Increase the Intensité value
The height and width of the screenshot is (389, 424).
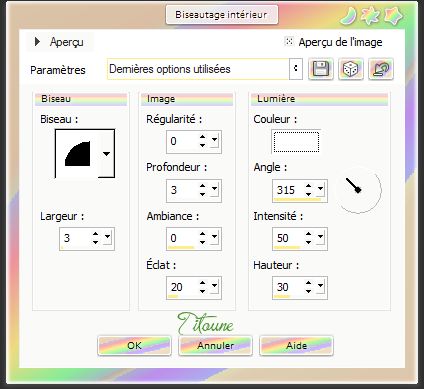click(x=308, y=234)
